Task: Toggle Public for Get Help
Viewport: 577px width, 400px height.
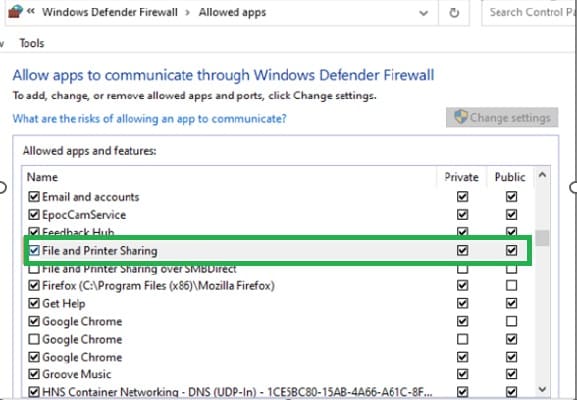Action: (x=511, y=303)
